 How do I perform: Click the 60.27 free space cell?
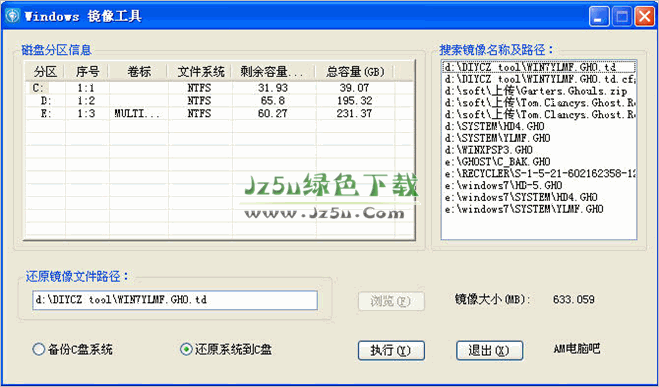coord(273,113)
